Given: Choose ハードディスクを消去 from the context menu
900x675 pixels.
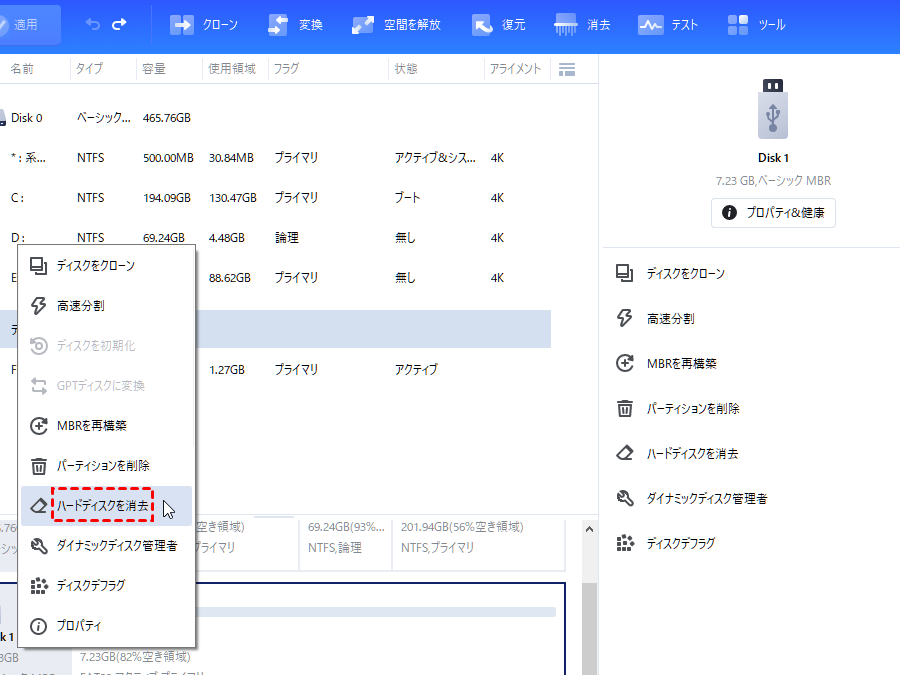Looking at the screenshot, I should coord(104,505).
